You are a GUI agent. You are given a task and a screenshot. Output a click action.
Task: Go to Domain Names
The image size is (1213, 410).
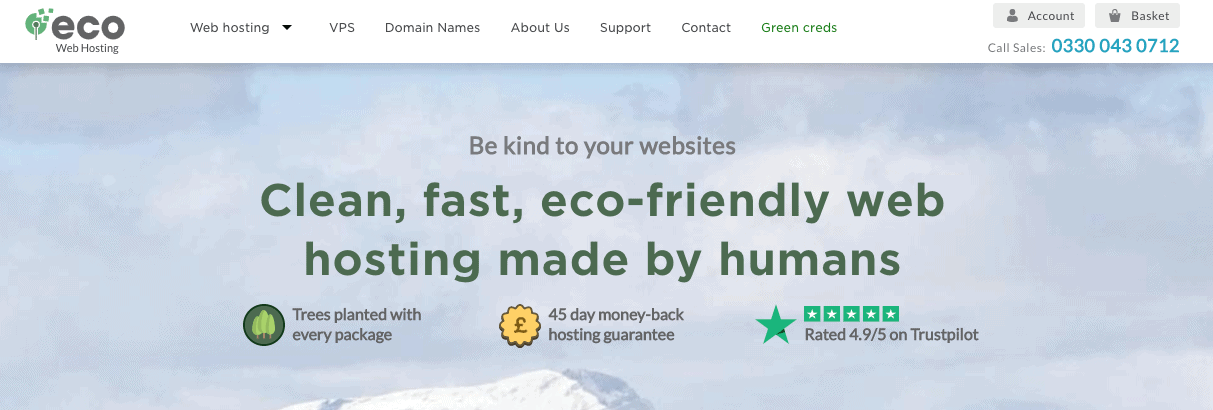(x=432, y=28)
